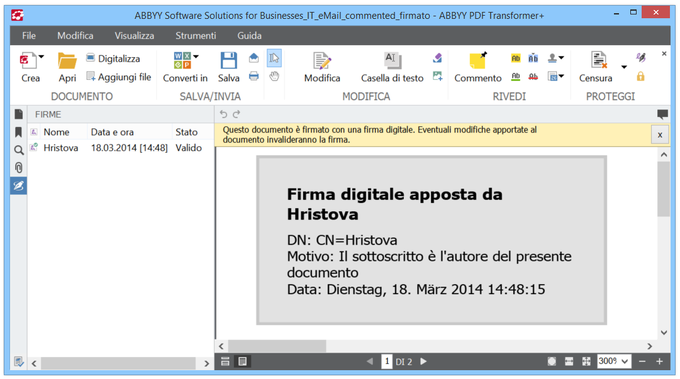Click Digitalizza to scan a document
Image resolution: width=680 pixels, height=379 pixels.
click(x=113, y=59)
